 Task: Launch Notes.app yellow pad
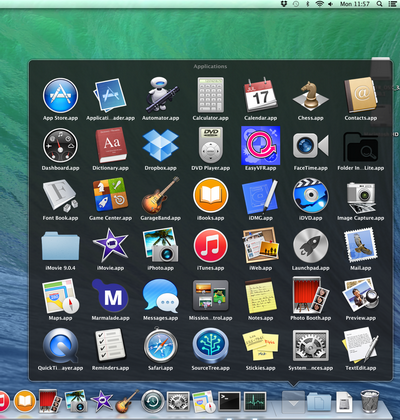(260, 296)
